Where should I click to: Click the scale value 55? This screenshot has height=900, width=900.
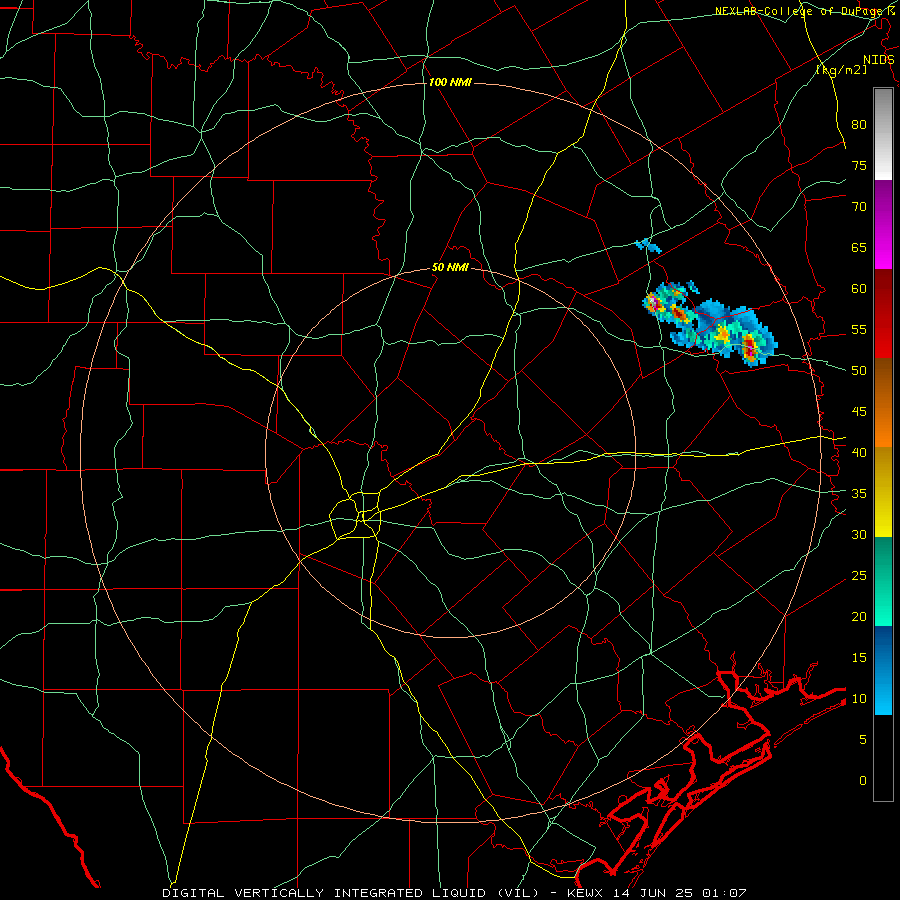pos(859,329)
